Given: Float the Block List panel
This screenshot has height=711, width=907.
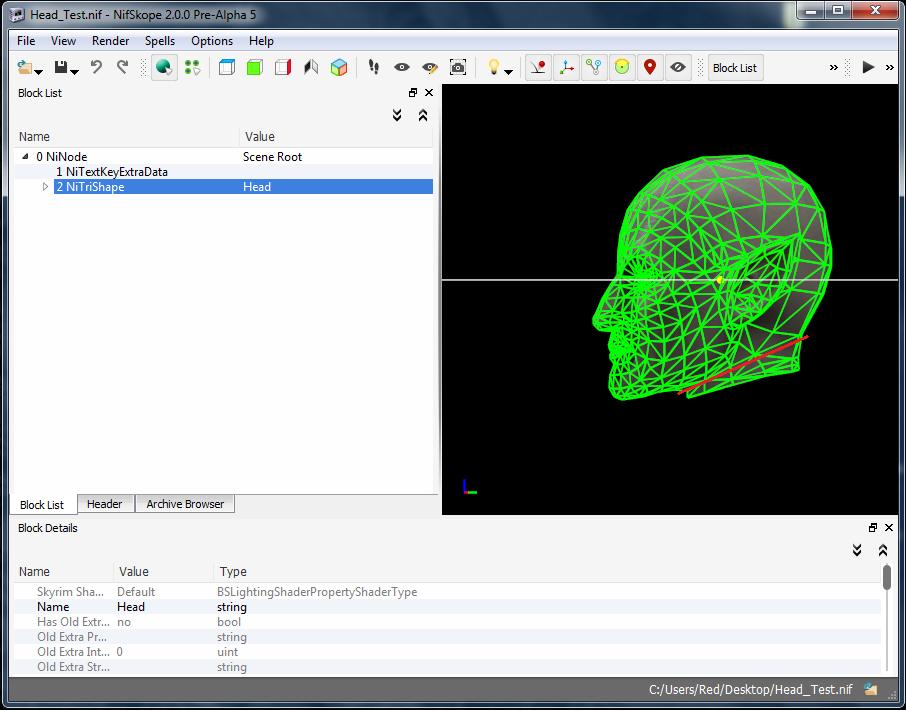Looking at the screenshot, I should [413, 93].
